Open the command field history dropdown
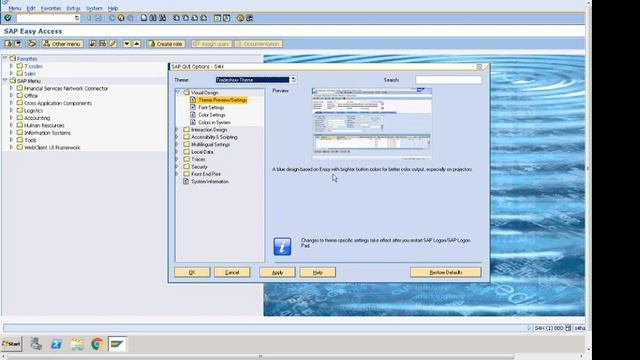Image resolution: width=640 pixels, height=360 pixels. click(77, 18)
